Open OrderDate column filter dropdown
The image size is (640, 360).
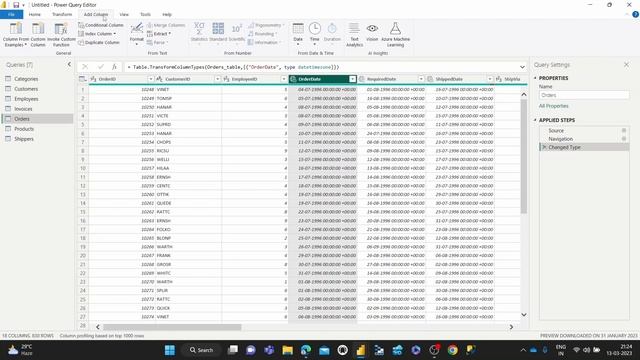click(352, 79)
